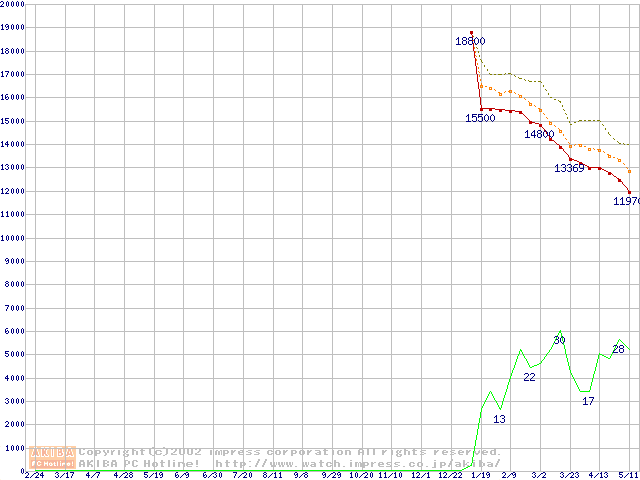This screenshot has width=640, height=480.
Task: Click the 15500 data label
Action: point(480,118)
